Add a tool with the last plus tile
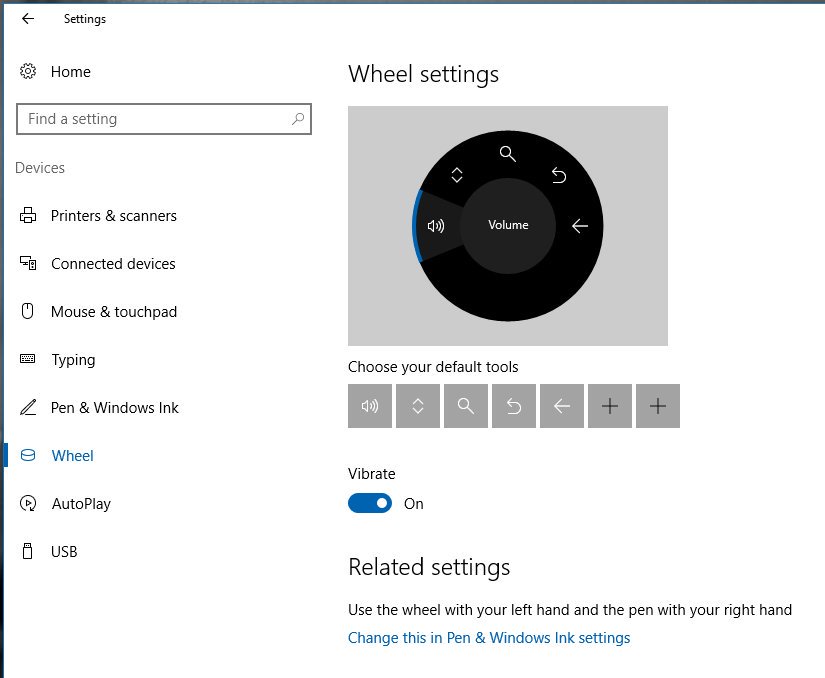This screenshot has height=678, width=825. (658, 406)
